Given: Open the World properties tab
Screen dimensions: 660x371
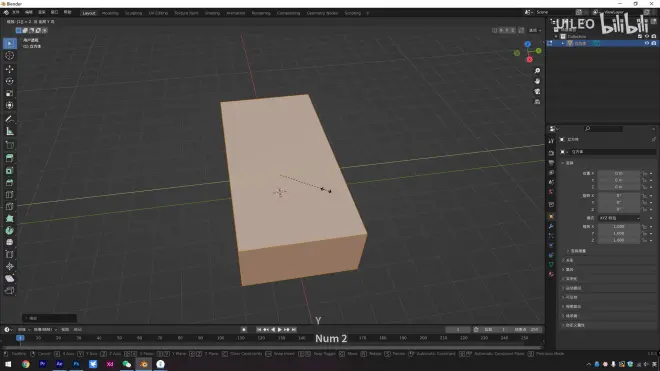Looking at the screenshot, I should pyautogui.click(x=551, y=192).
